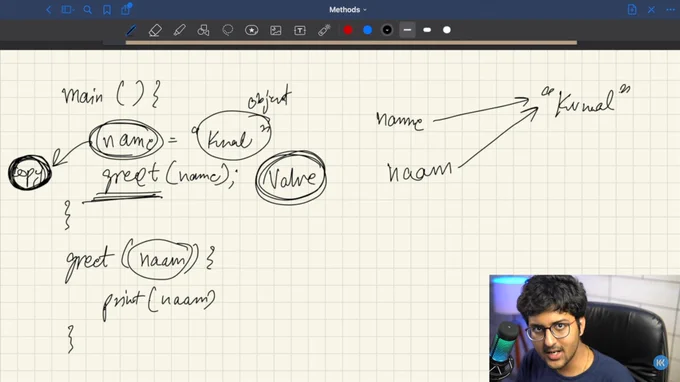Click the presenter webcam video thumbnail

(x=585, y=328)
